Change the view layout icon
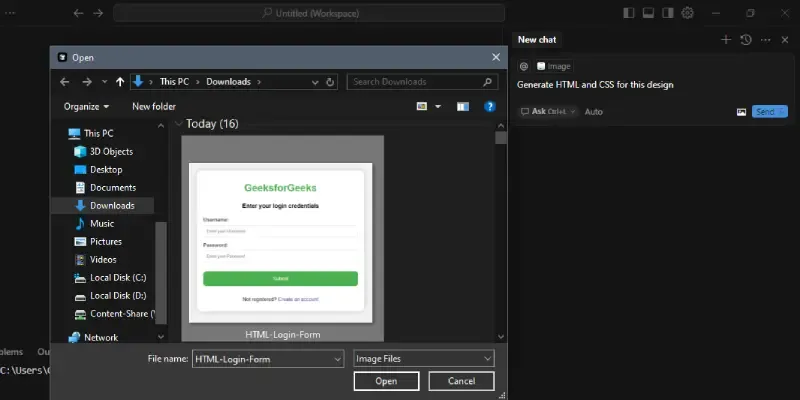Viewport: 800px width, 400px height. 421,107
